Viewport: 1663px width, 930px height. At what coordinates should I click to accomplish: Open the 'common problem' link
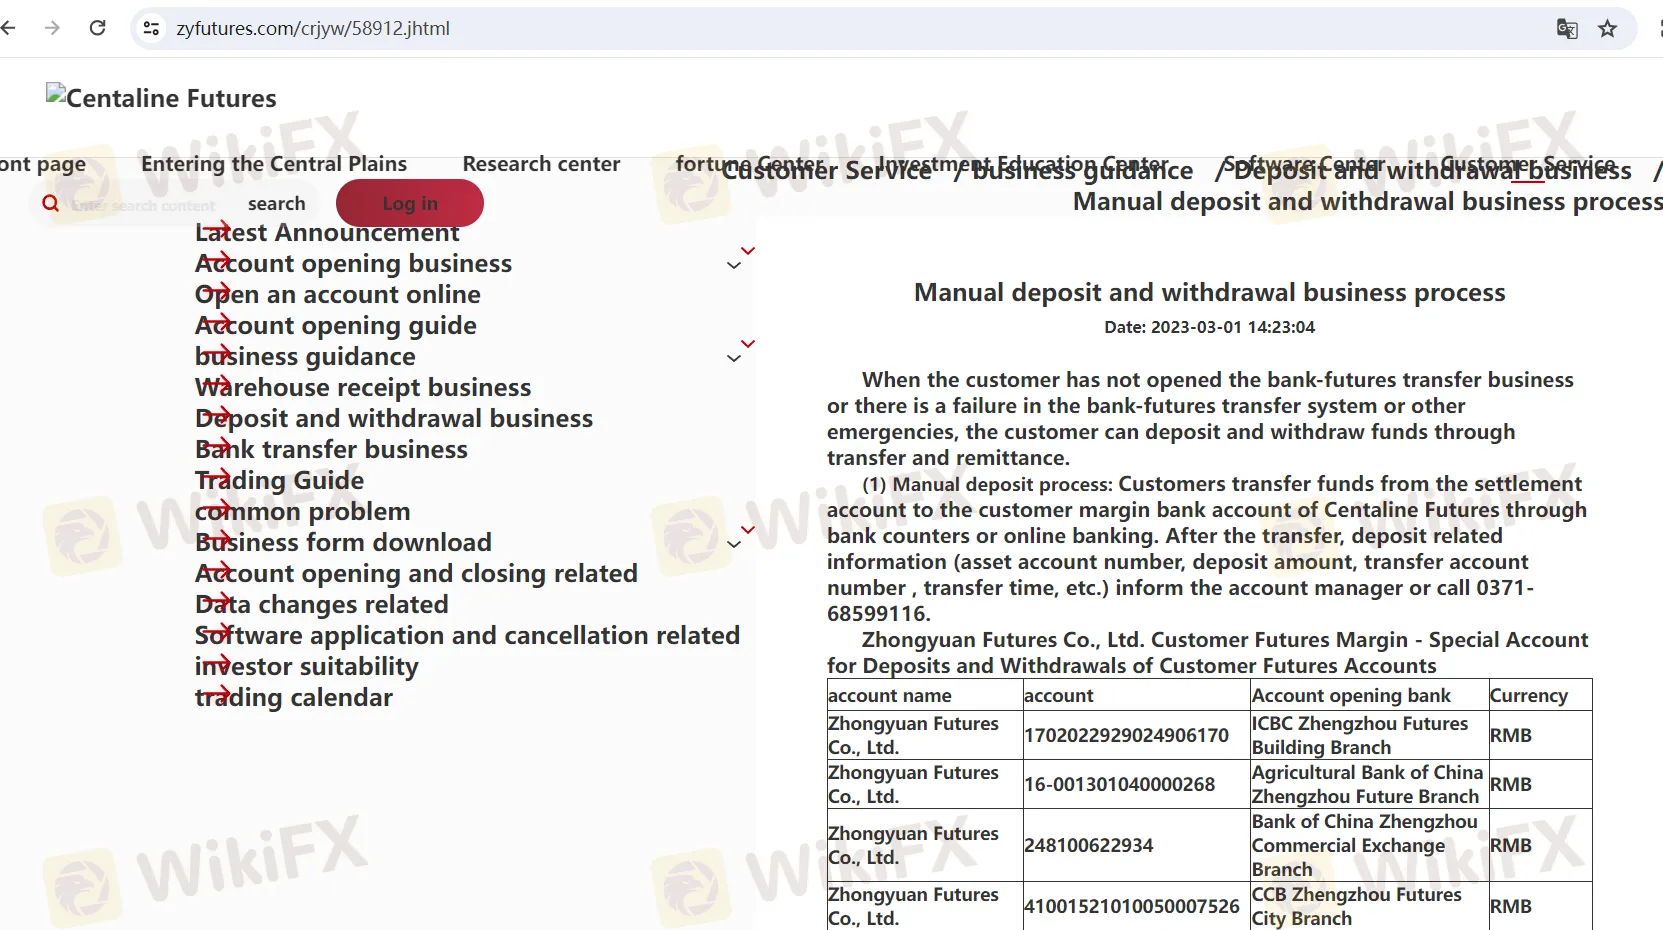click(303, 511)
